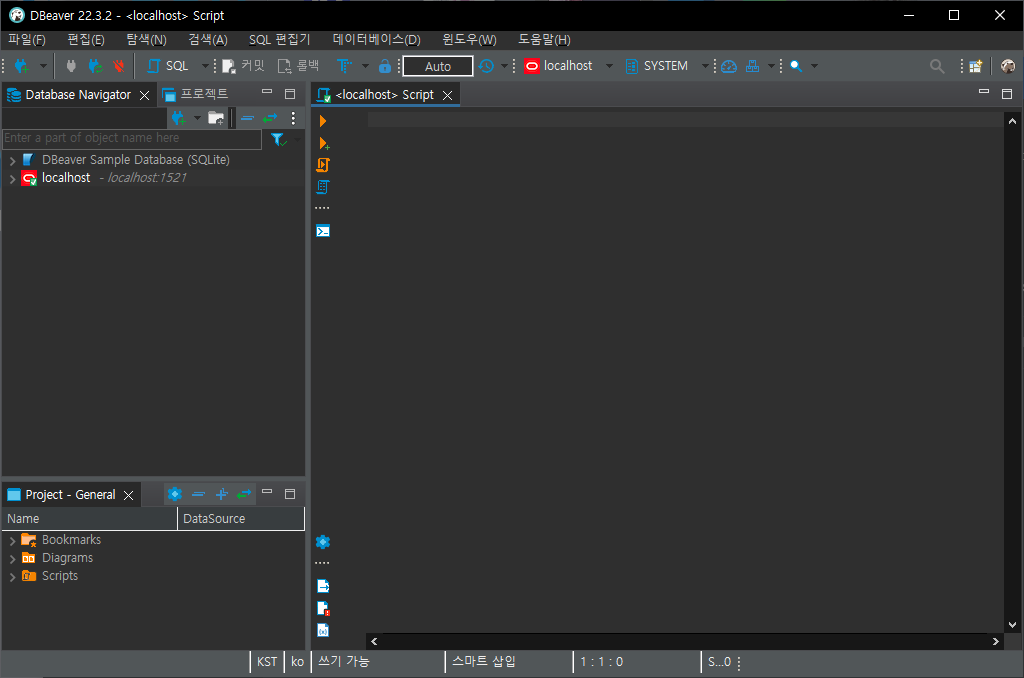Click the blue magnifier search icon
The image size is (1024, 678).
pos(796,66)
